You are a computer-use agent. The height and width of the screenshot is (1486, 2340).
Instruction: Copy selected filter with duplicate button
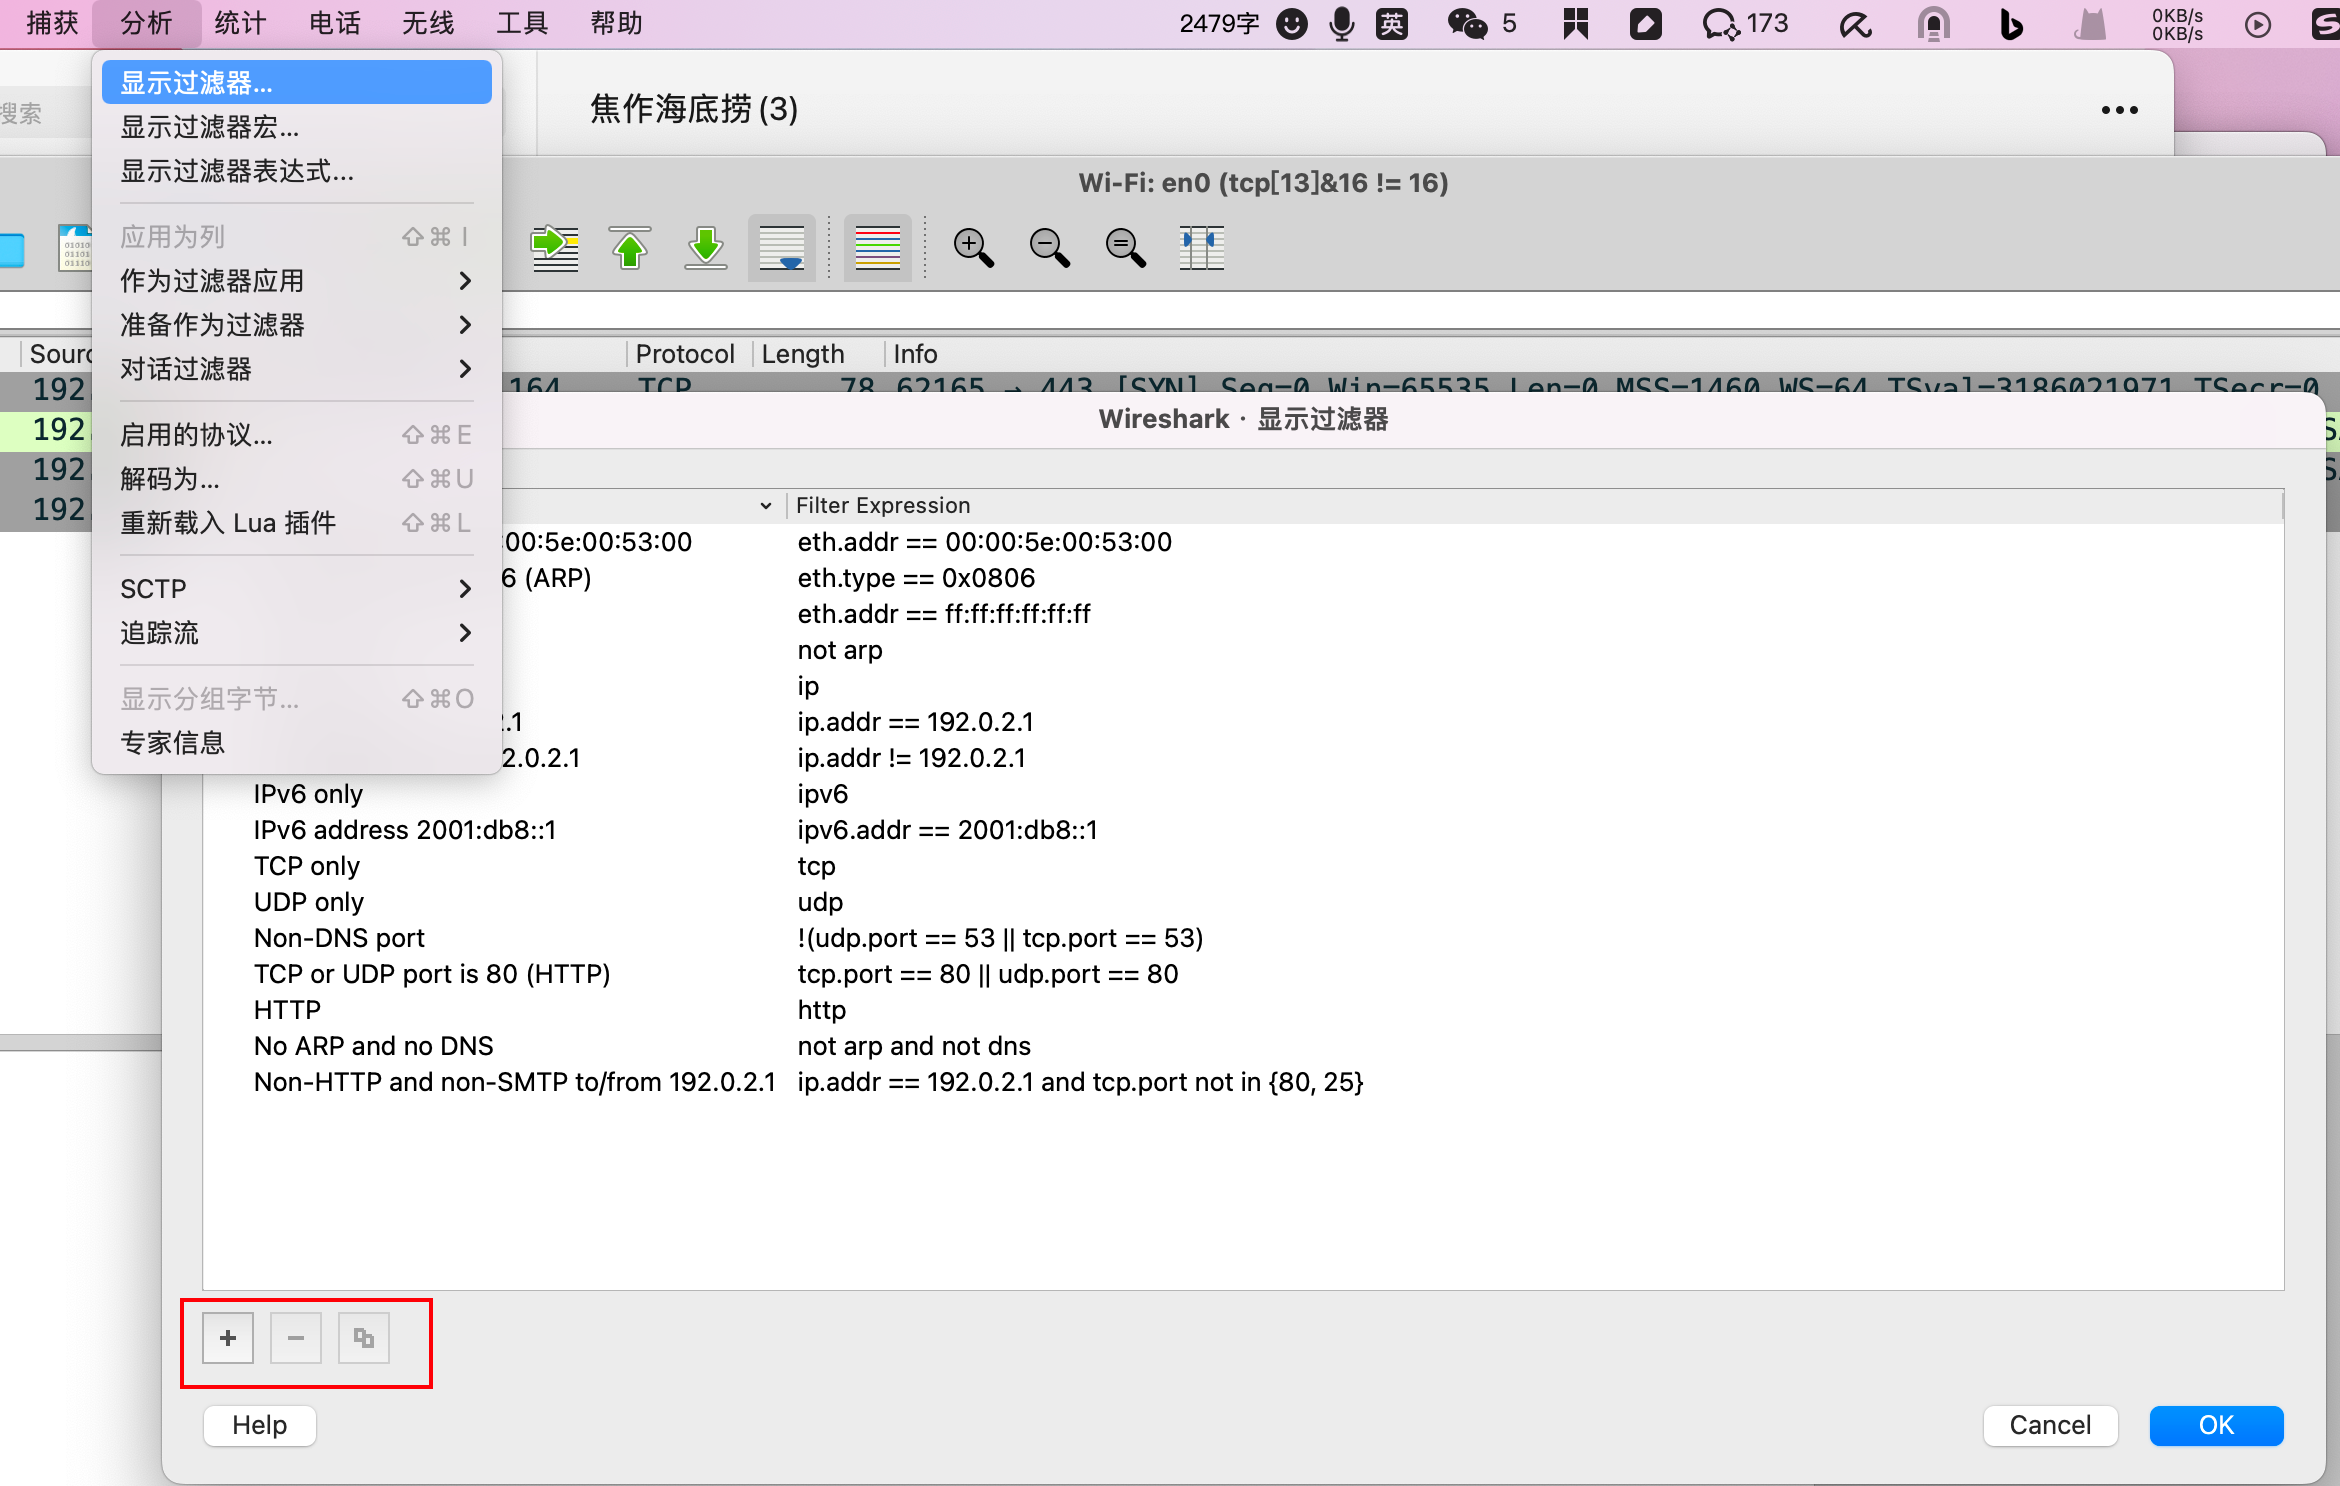pos(363,1338)
